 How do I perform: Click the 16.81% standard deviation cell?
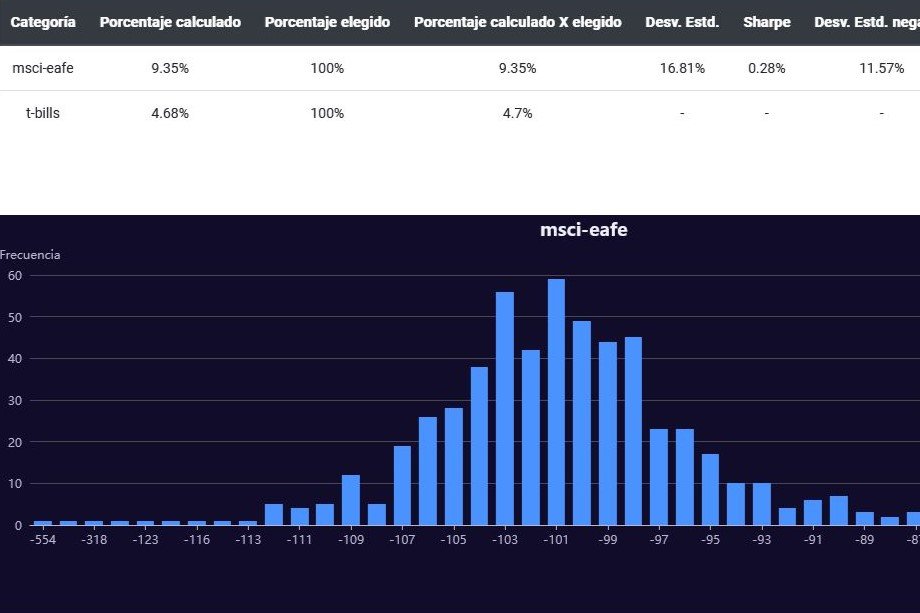682,68
